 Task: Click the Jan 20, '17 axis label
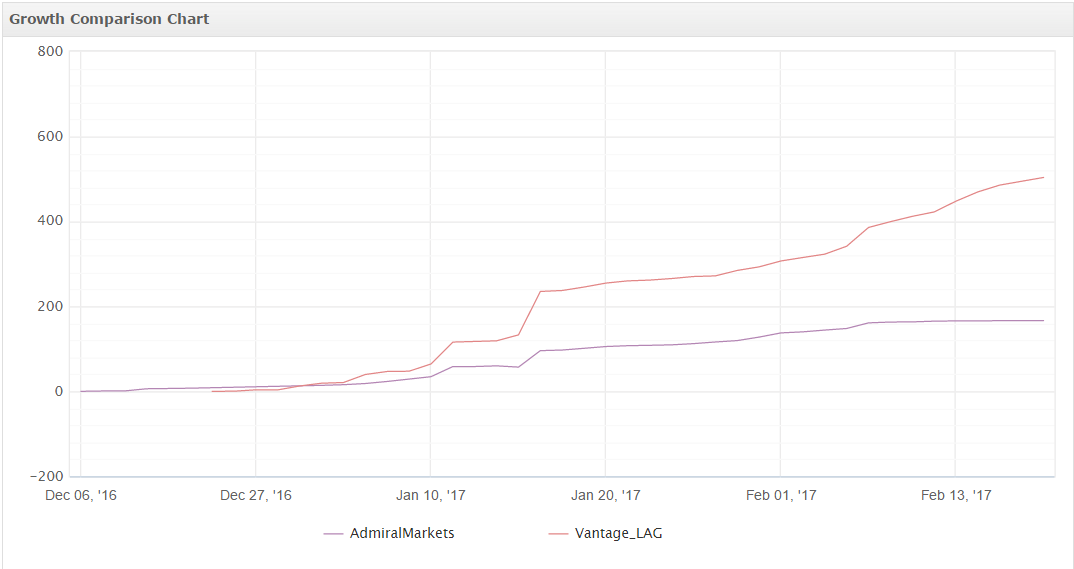click(x=605, y=495)
